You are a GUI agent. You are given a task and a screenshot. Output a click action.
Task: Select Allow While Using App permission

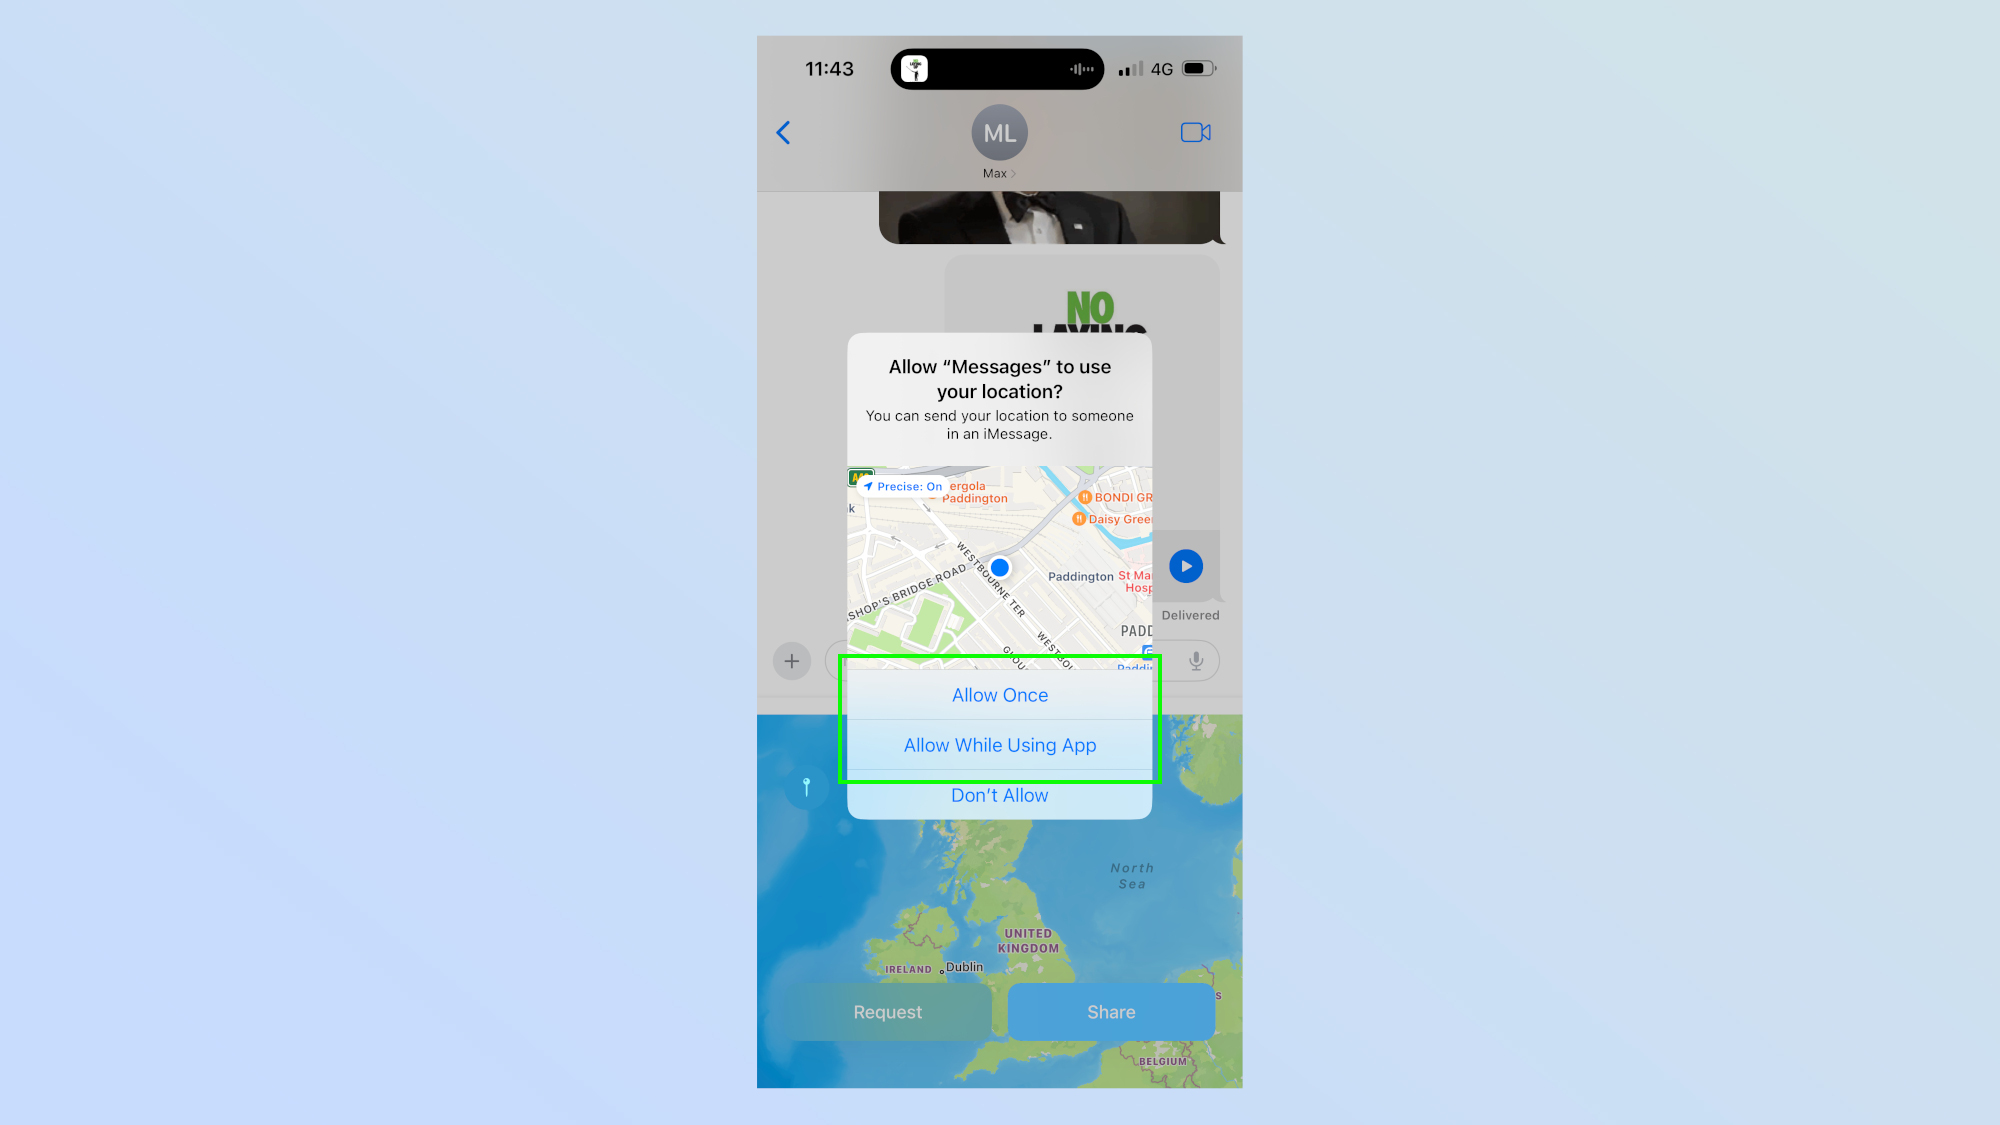999,745
